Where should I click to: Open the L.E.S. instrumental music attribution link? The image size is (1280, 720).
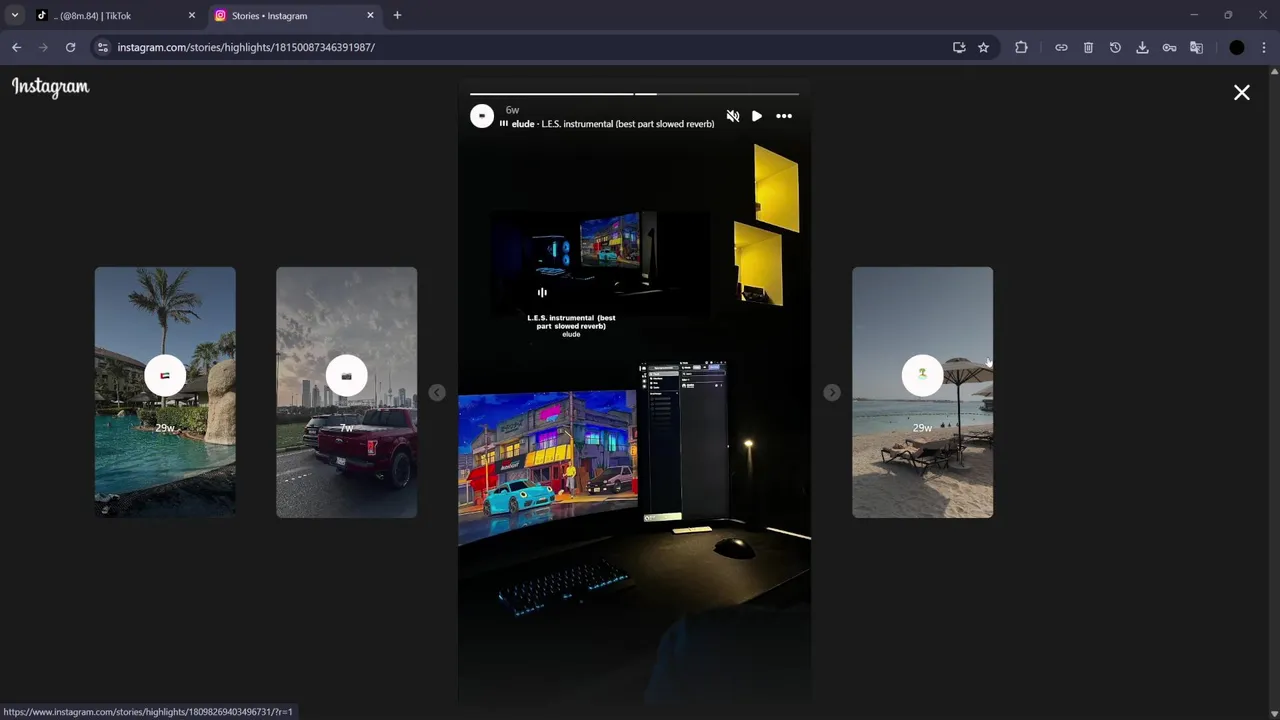click(x=613, y=124)
